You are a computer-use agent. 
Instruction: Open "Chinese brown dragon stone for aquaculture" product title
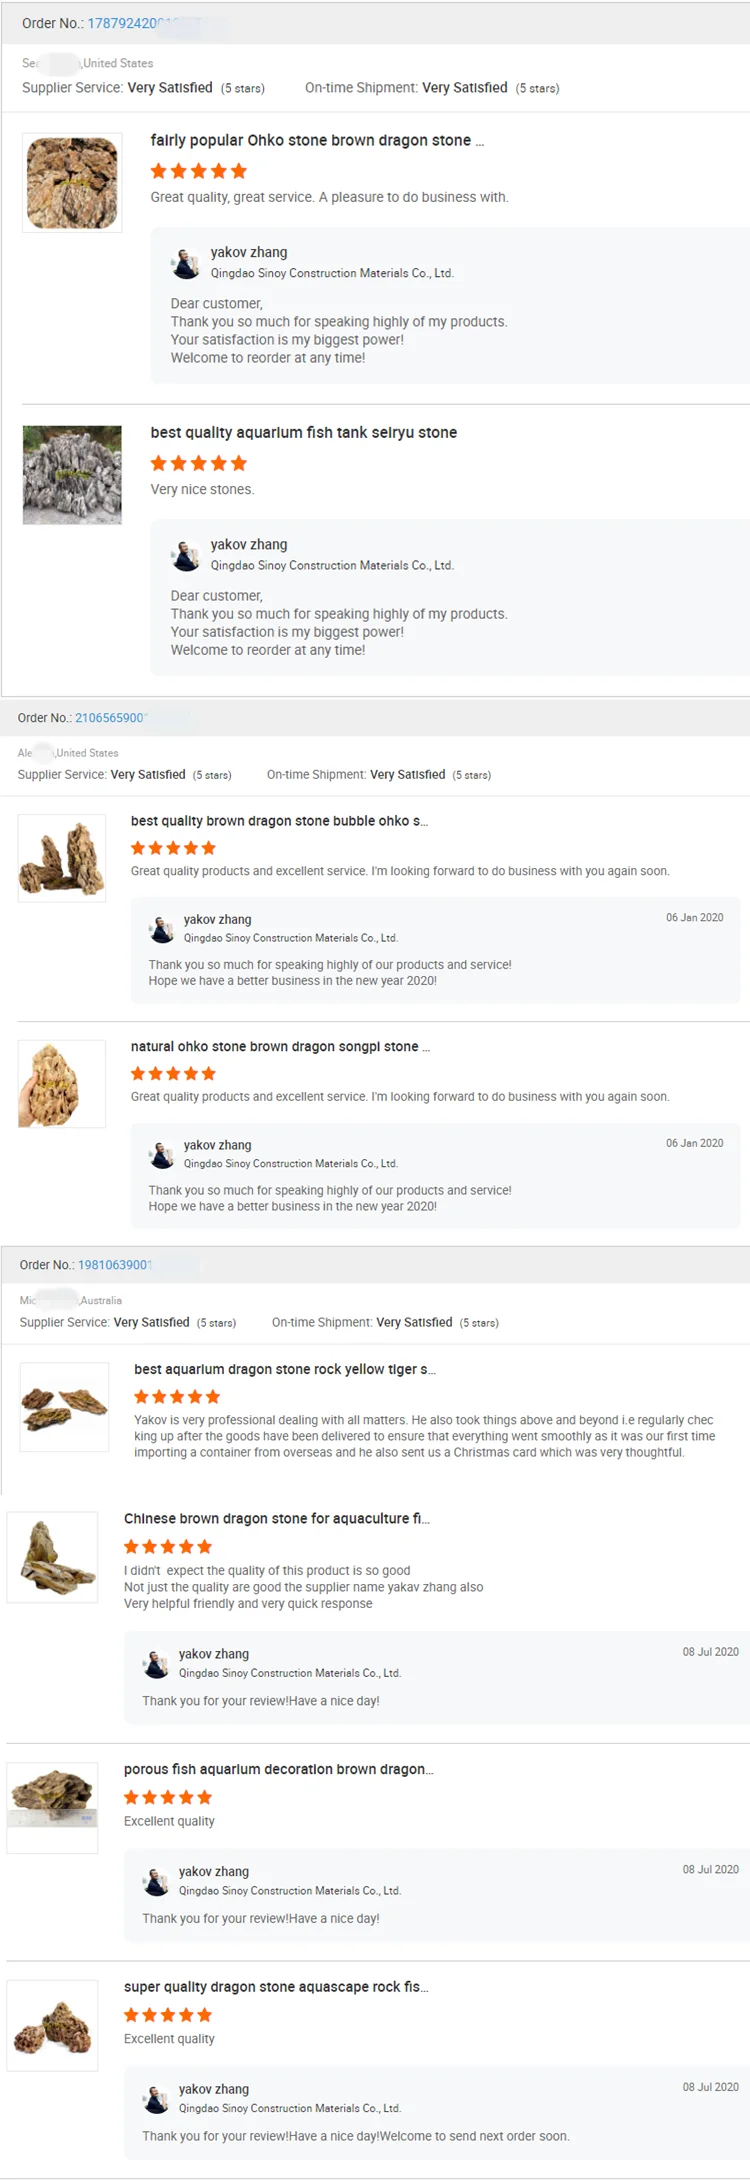coord(276,1519)
